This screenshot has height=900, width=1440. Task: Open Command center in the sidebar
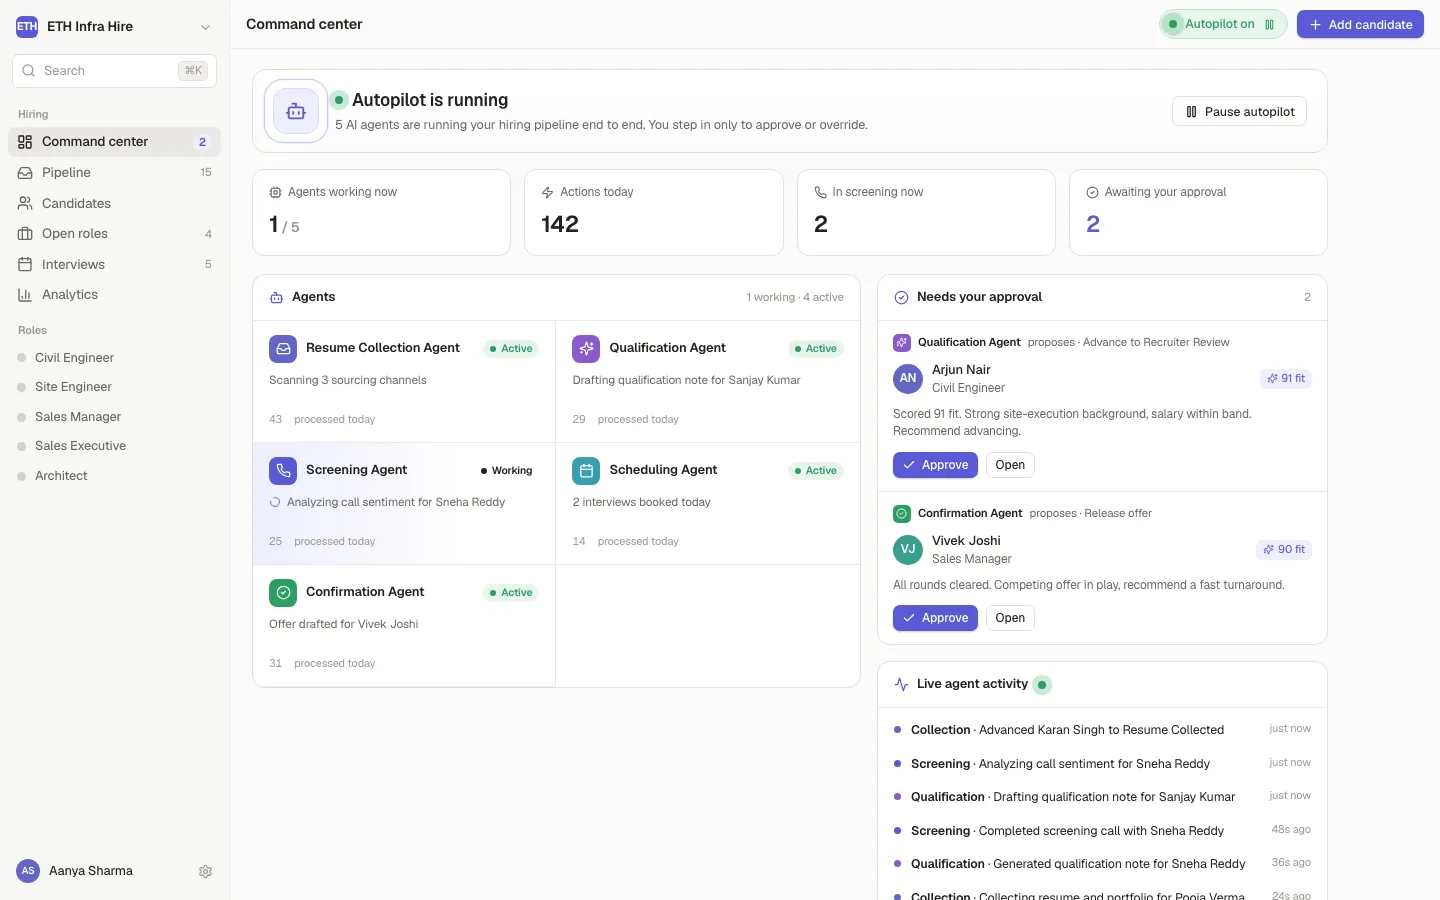[114, 142]
